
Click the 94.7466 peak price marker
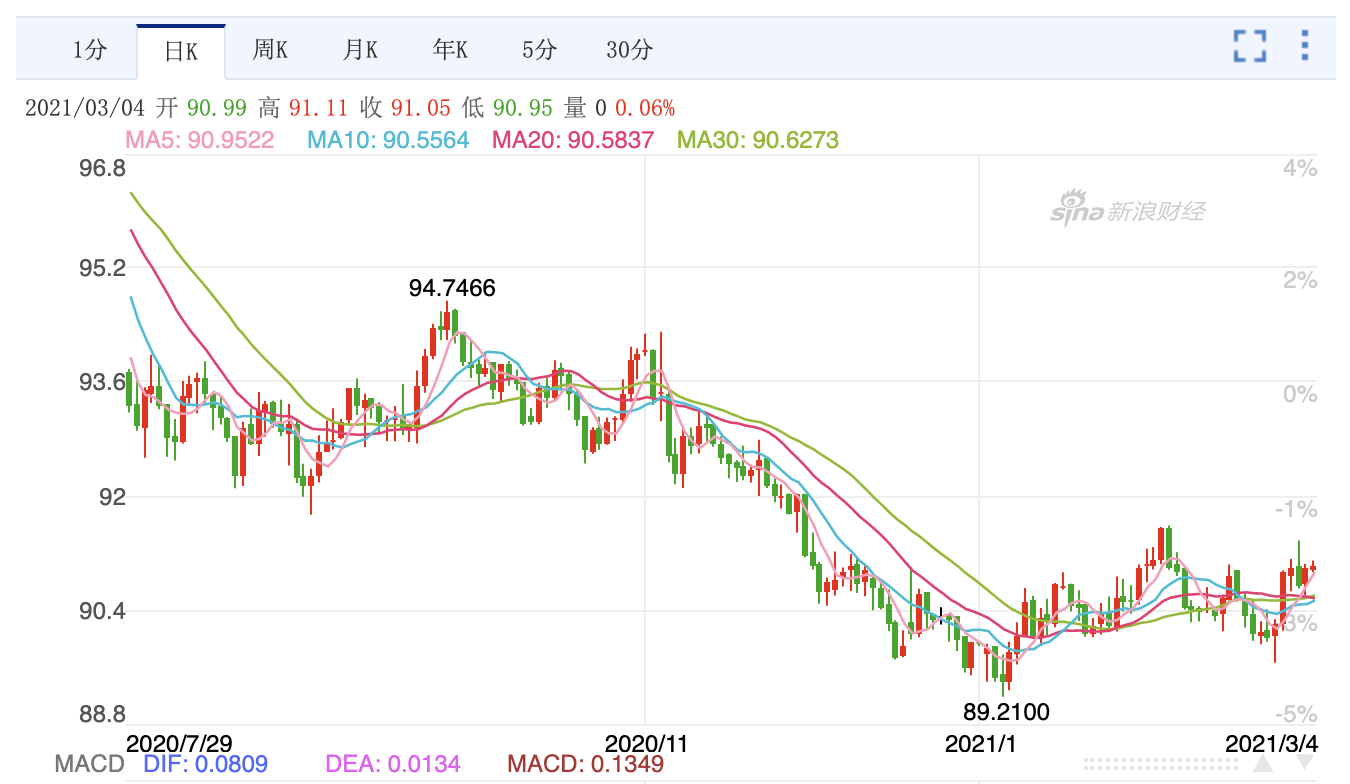point(452,289)
